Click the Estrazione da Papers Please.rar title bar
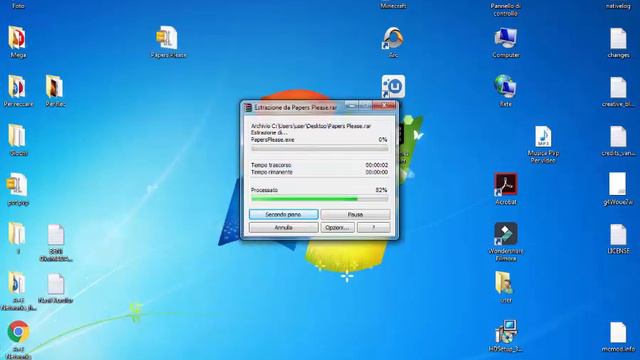640x360 pixels. (296, 108)
